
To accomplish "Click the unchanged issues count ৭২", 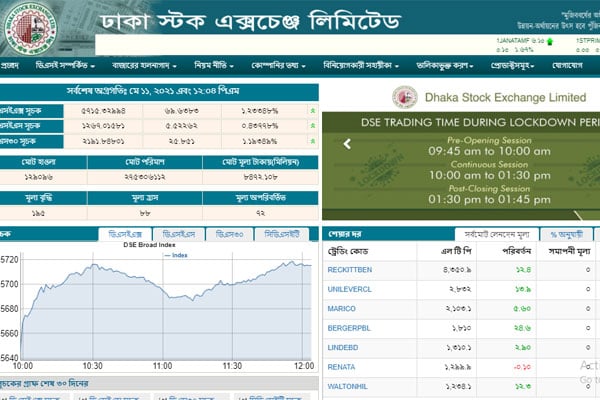I will point(261,213).
